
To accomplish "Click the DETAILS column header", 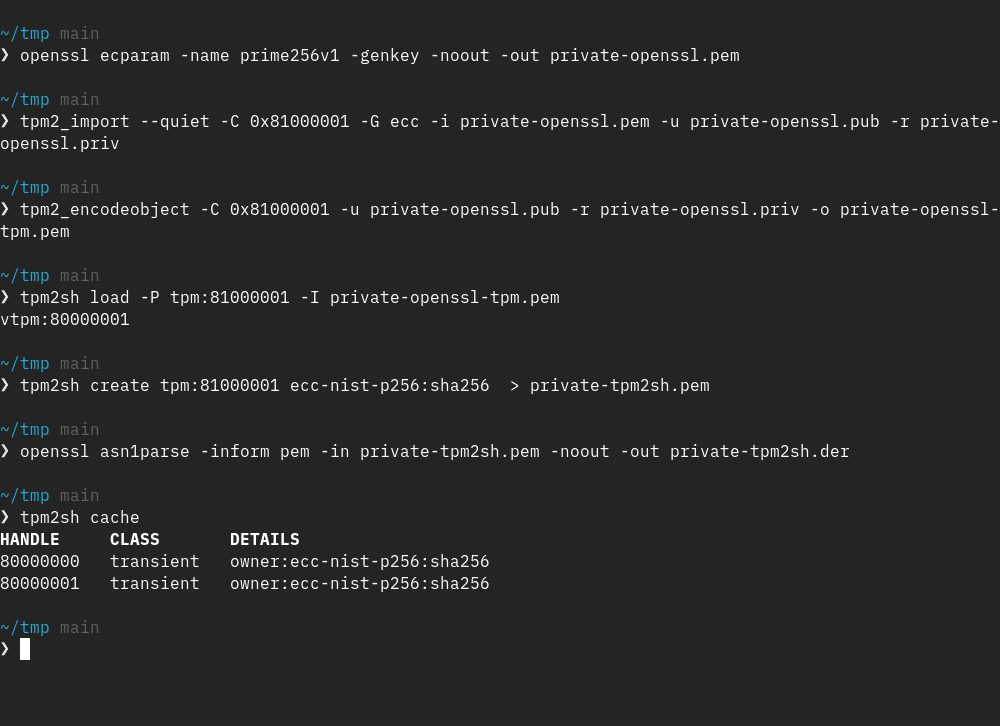I will click(x=265, y=539).
